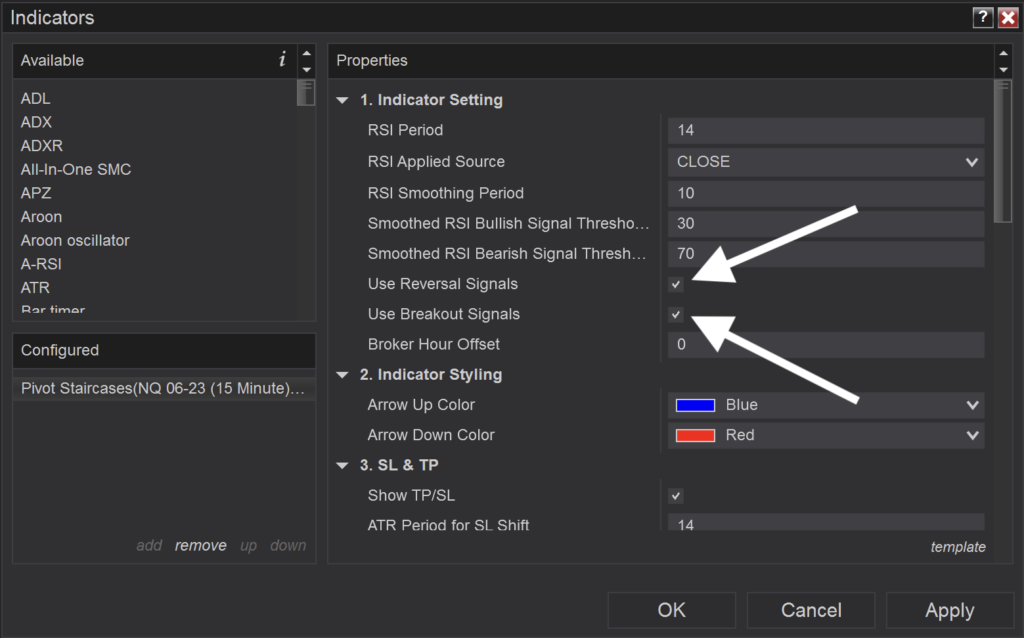The height and width of the screenshot is (638, 1024).
Task: Select ADL in the Available list
Action: coord(35,99)
